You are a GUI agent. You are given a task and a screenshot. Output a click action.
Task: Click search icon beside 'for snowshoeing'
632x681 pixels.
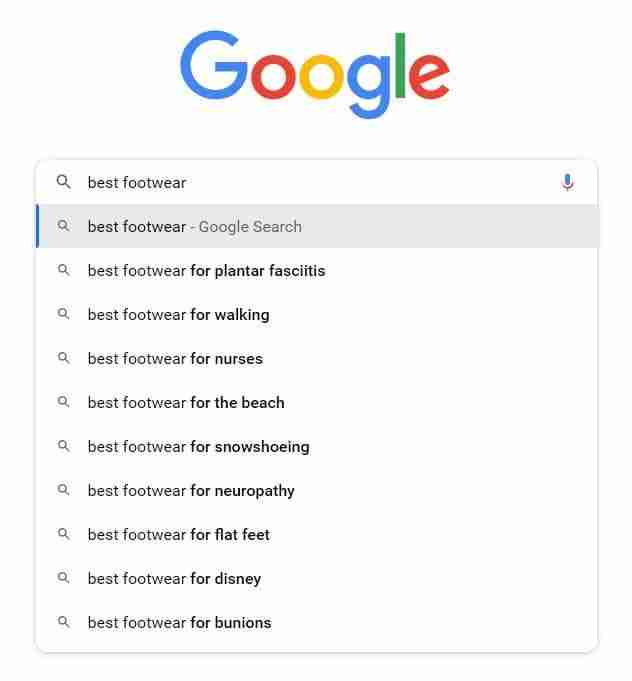click(x=64, y=446)
